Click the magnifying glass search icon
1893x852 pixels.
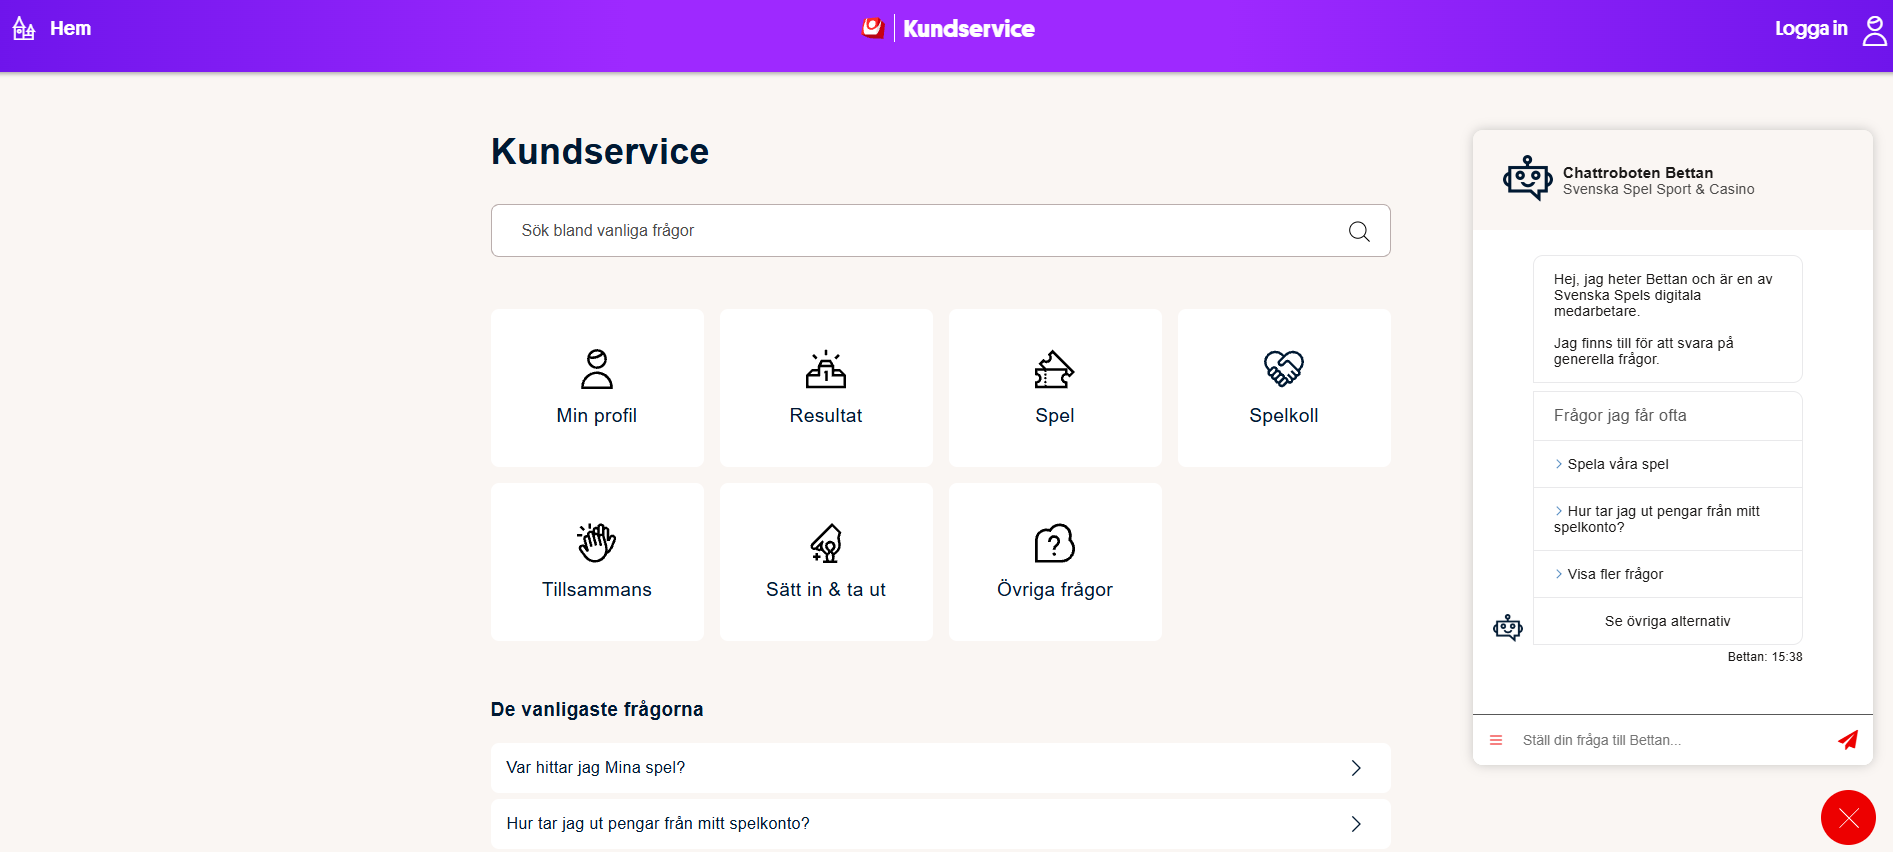[x=1359, y=231]
